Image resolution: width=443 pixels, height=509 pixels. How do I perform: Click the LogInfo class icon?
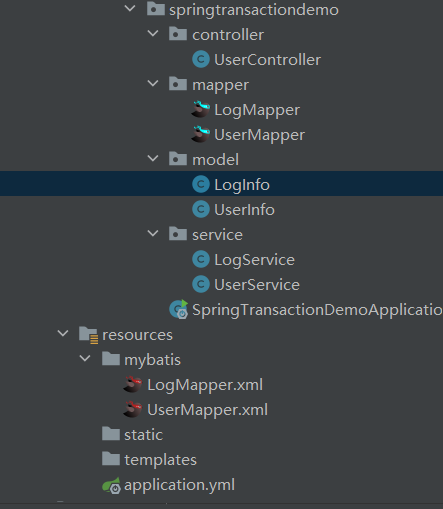click(201, 184)
